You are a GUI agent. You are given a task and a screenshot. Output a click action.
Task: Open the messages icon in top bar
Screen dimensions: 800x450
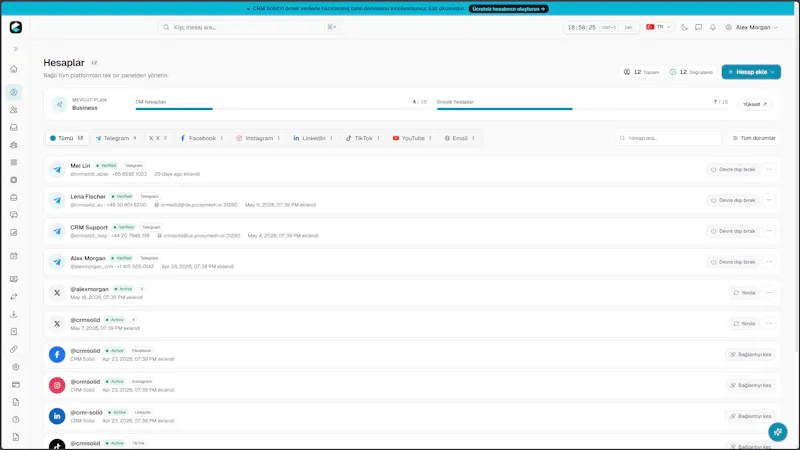(x=698, y=27)
